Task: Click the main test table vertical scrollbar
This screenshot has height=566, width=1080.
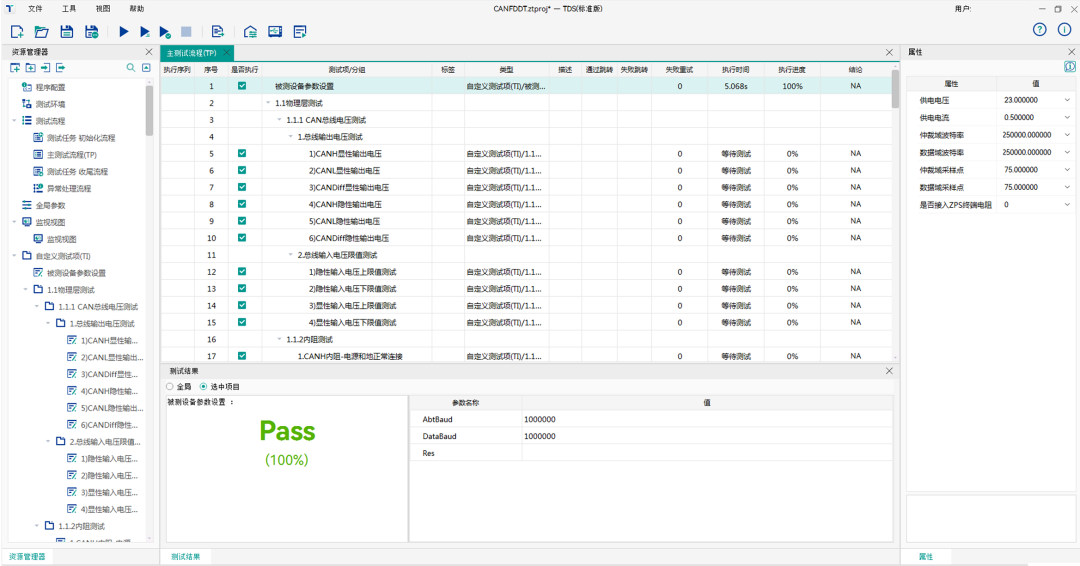Action: tap(895, 90)
